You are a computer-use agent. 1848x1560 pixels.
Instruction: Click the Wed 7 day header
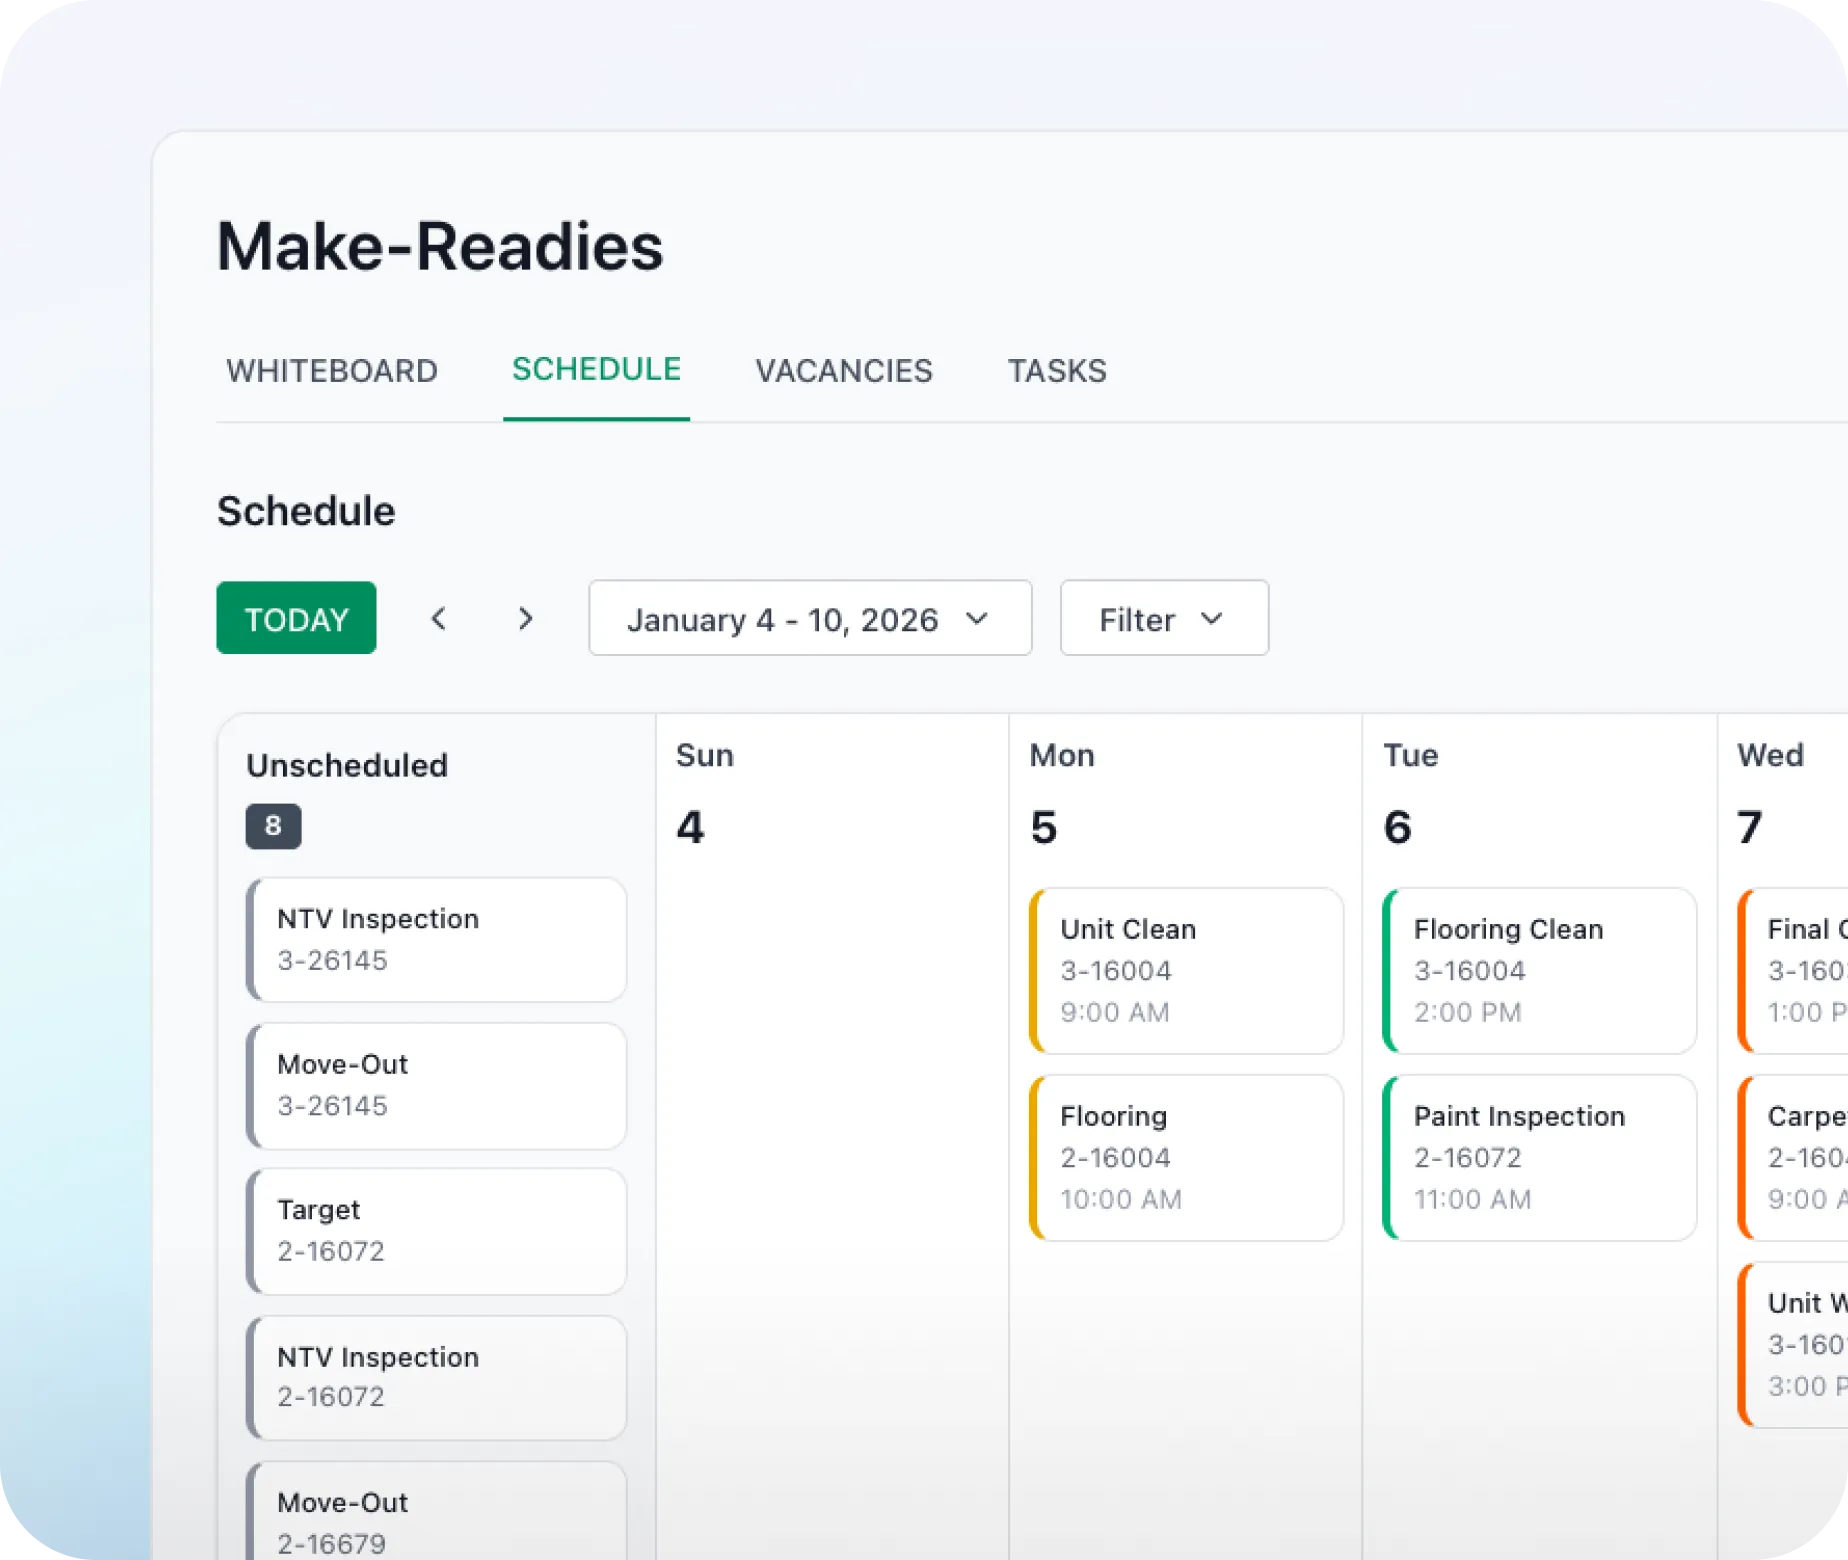tap(1770, 794)
